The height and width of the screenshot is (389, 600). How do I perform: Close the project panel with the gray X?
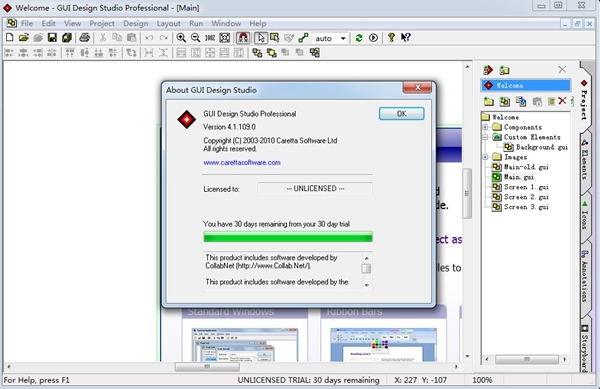[x=562, y=70]
